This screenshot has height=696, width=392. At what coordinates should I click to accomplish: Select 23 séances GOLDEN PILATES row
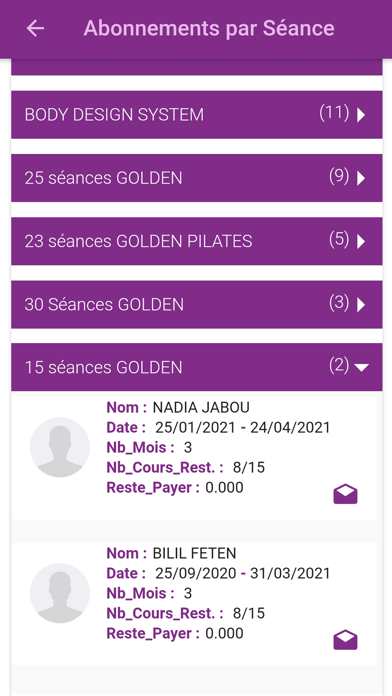197,241
